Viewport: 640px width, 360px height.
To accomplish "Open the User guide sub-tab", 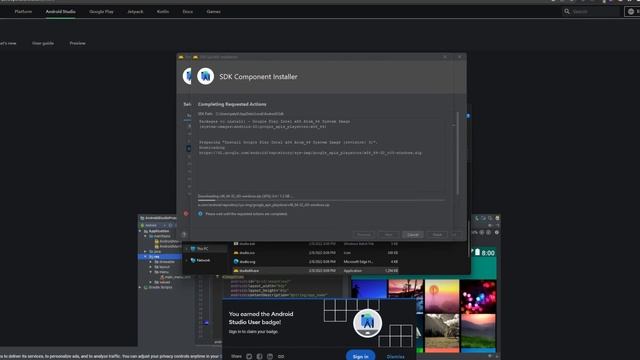I will click(x=43, y=43).
